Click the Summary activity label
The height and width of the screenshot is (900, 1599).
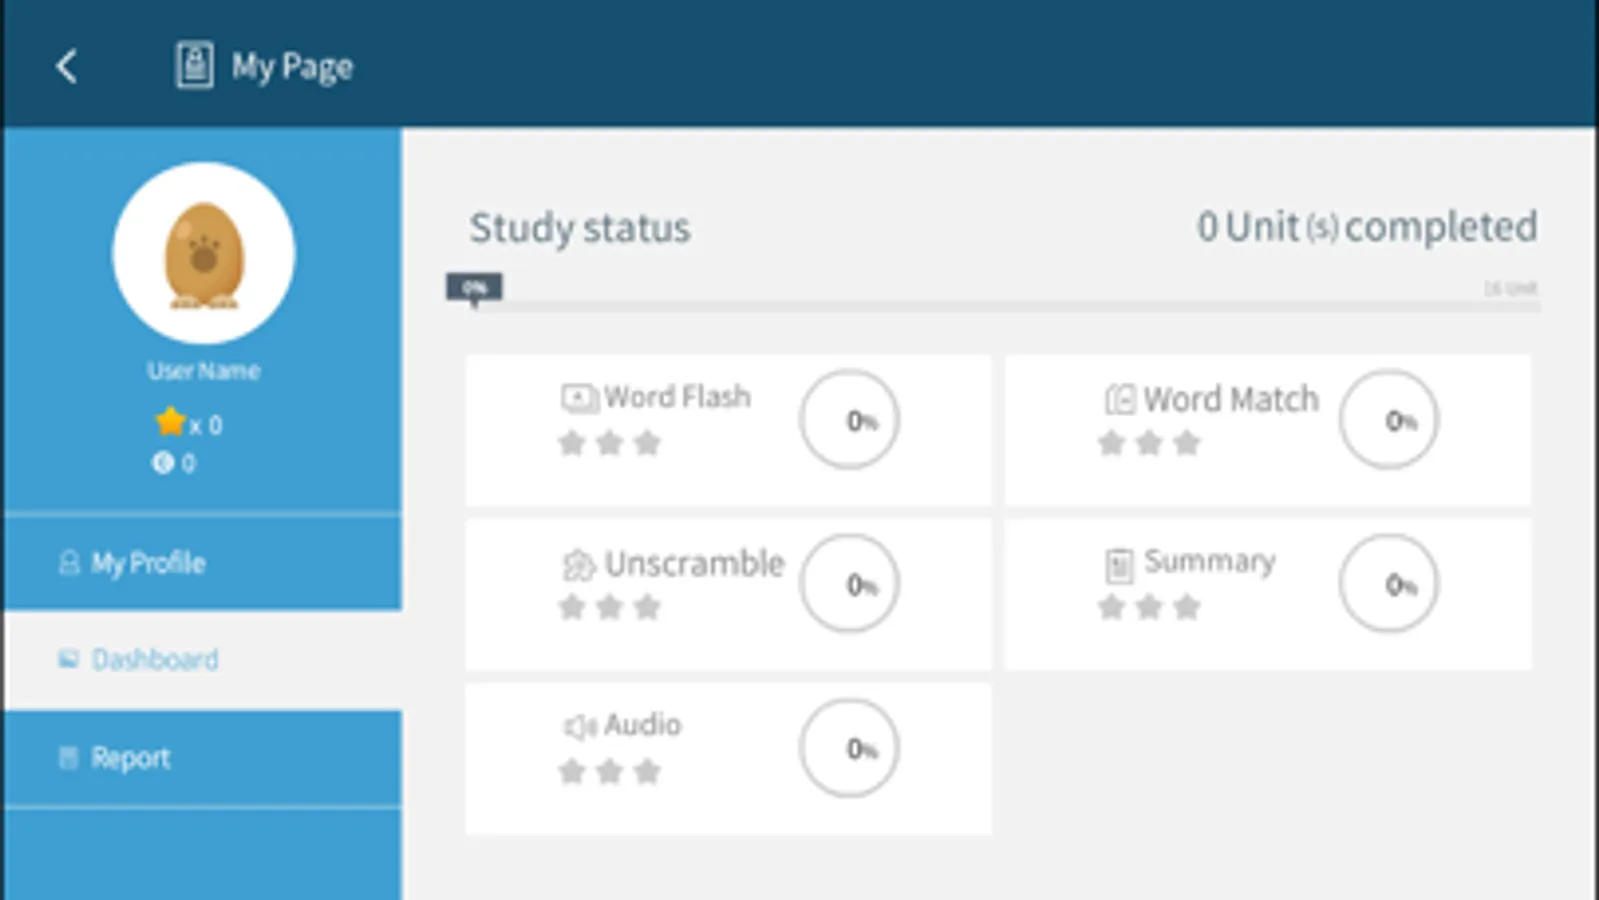[x=1209, y=562]
